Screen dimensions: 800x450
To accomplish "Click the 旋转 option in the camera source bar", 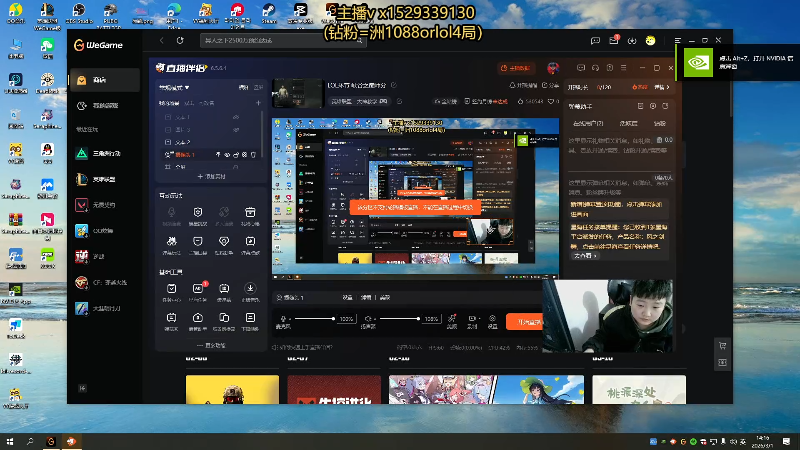I will click(x=366, y=297).
